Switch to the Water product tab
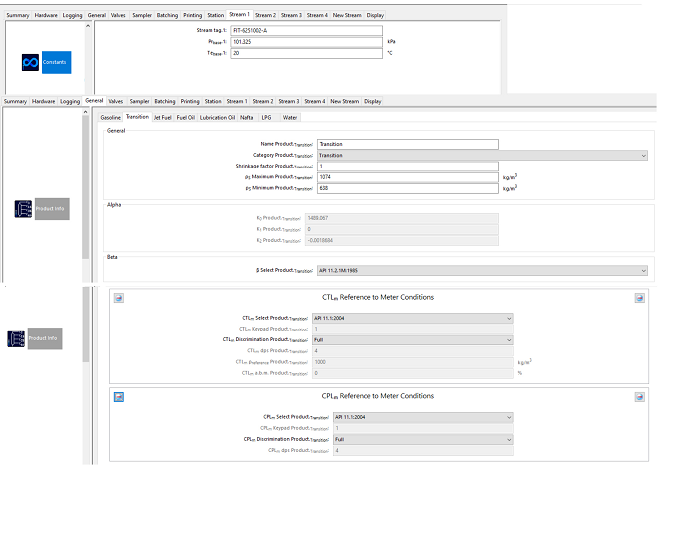Screen dimensions: 682x546 pyautogui.click(x=290, y=118)
